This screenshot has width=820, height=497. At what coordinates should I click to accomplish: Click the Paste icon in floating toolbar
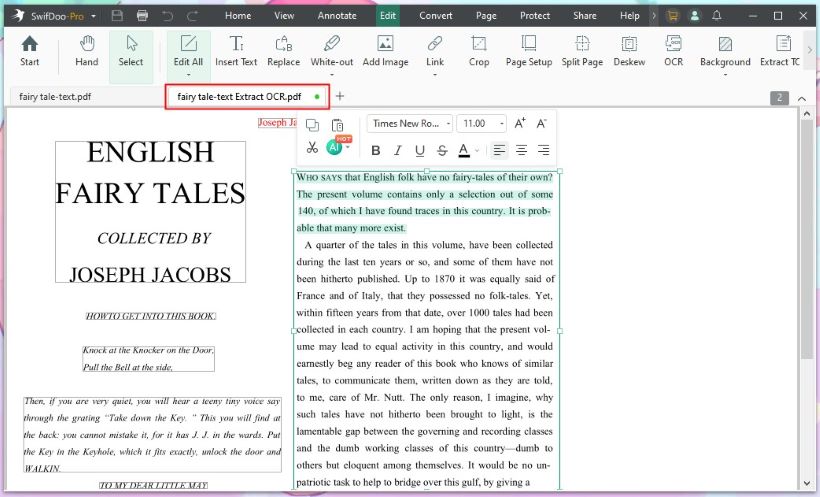[x=337, y=125]
